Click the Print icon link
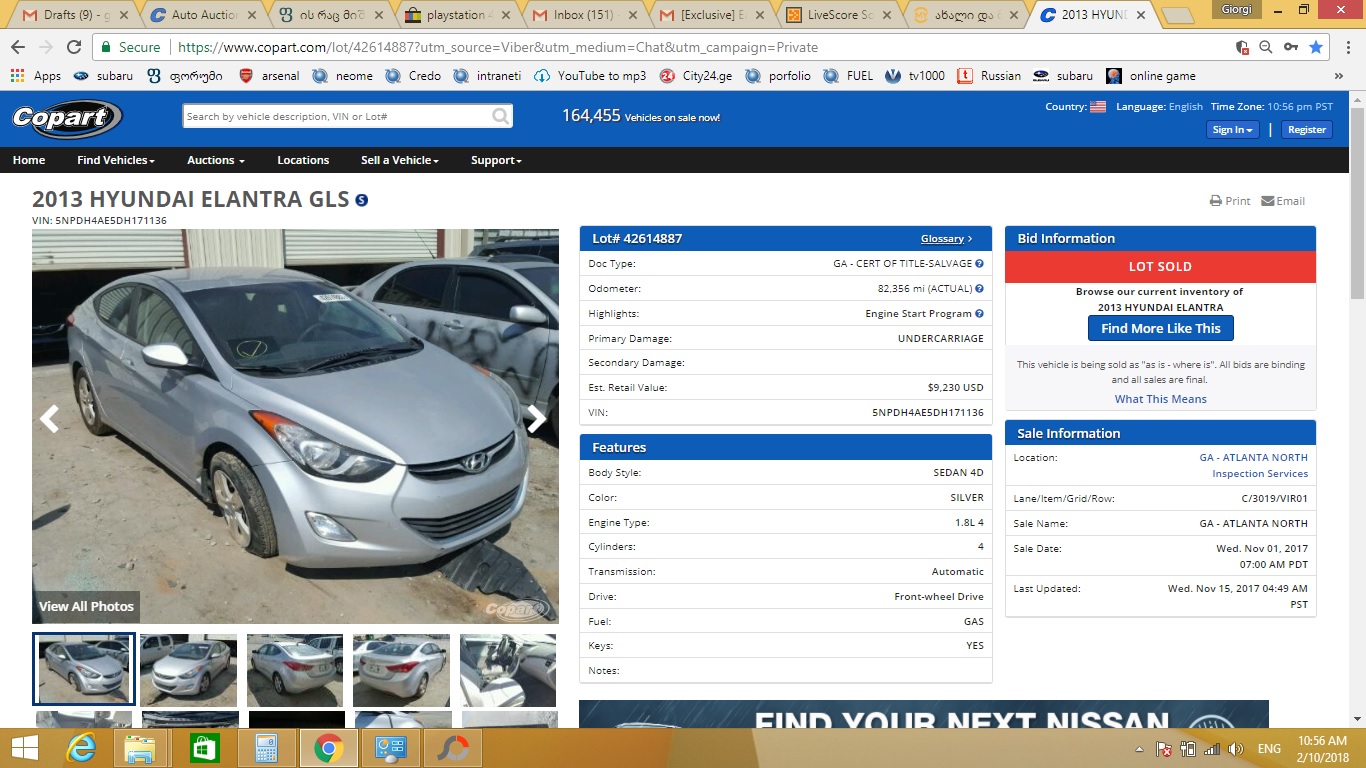The image size is (1366, 768). (1230, 201)
